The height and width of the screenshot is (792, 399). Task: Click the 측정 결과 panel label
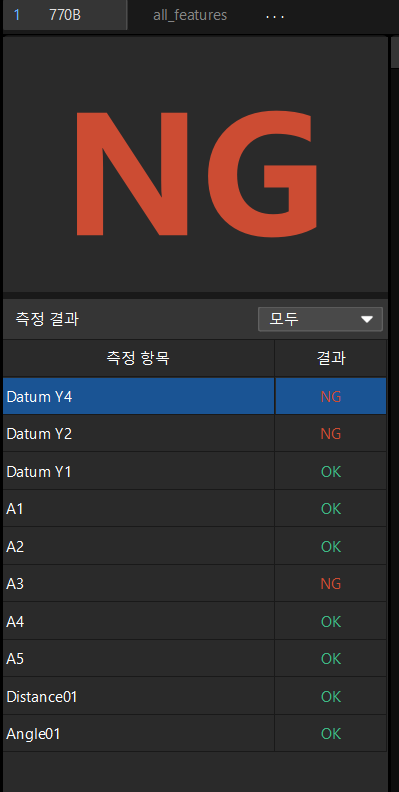(47, 319)
